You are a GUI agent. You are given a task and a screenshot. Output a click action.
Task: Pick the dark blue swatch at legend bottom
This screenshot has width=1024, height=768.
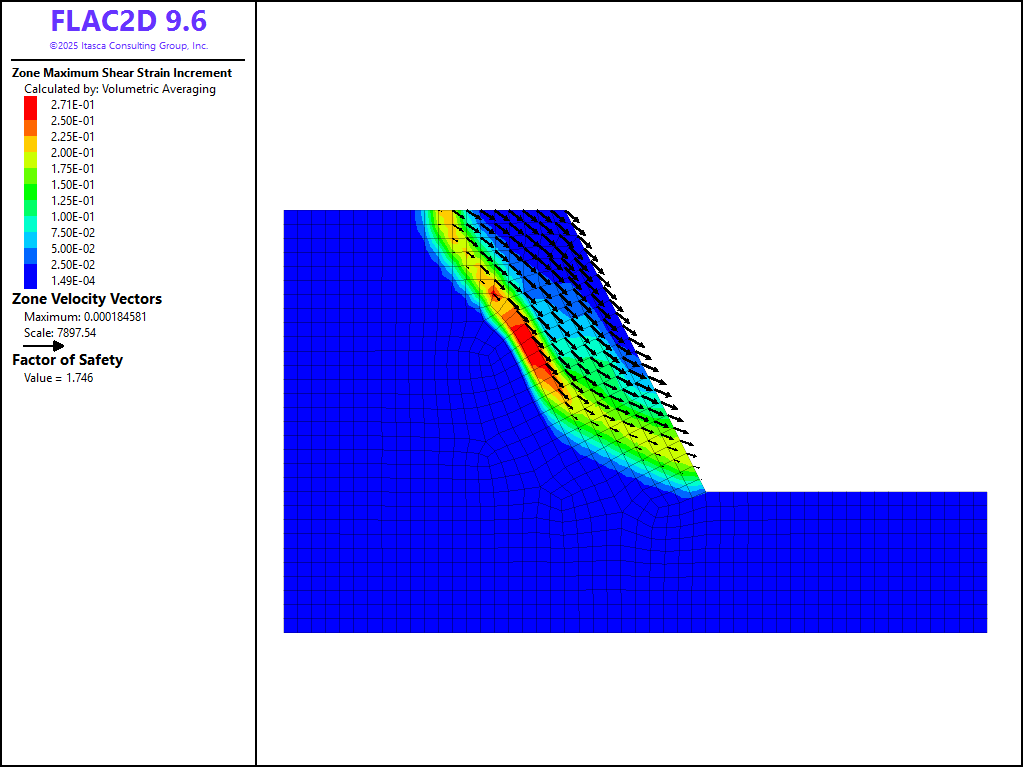[30, 280]
